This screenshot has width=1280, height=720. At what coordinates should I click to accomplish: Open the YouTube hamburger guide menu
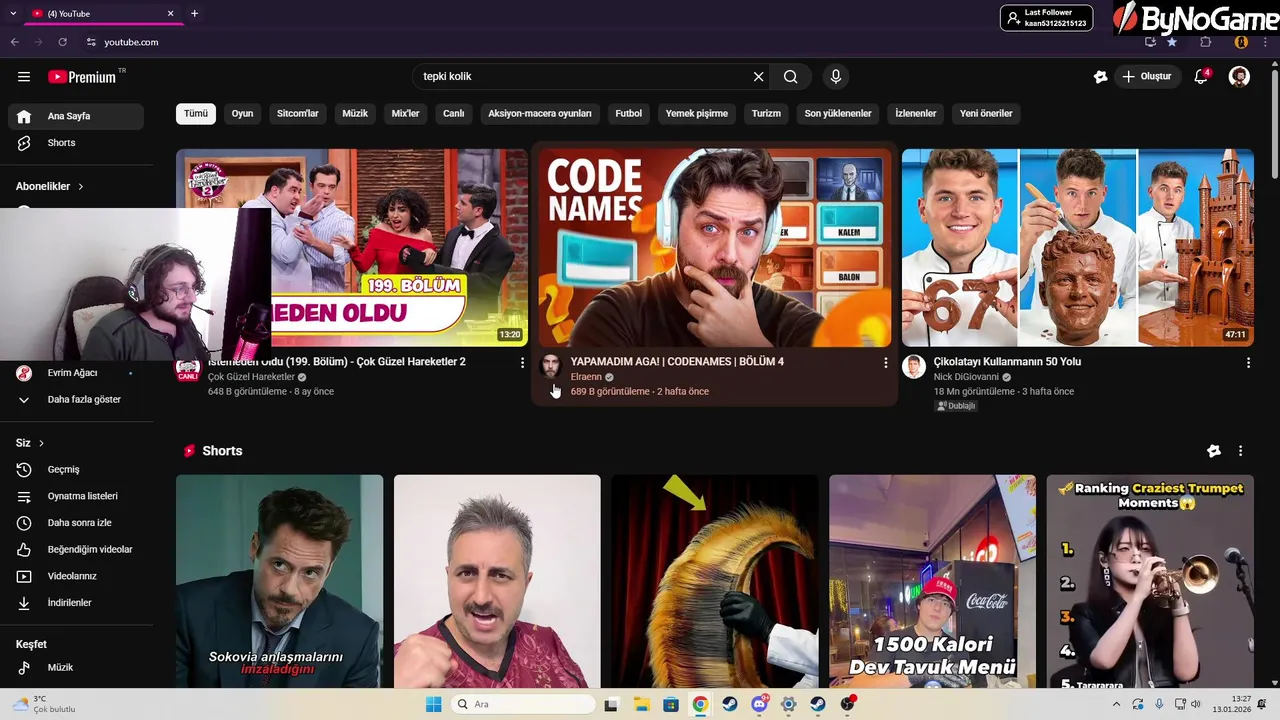pos(24,77)
